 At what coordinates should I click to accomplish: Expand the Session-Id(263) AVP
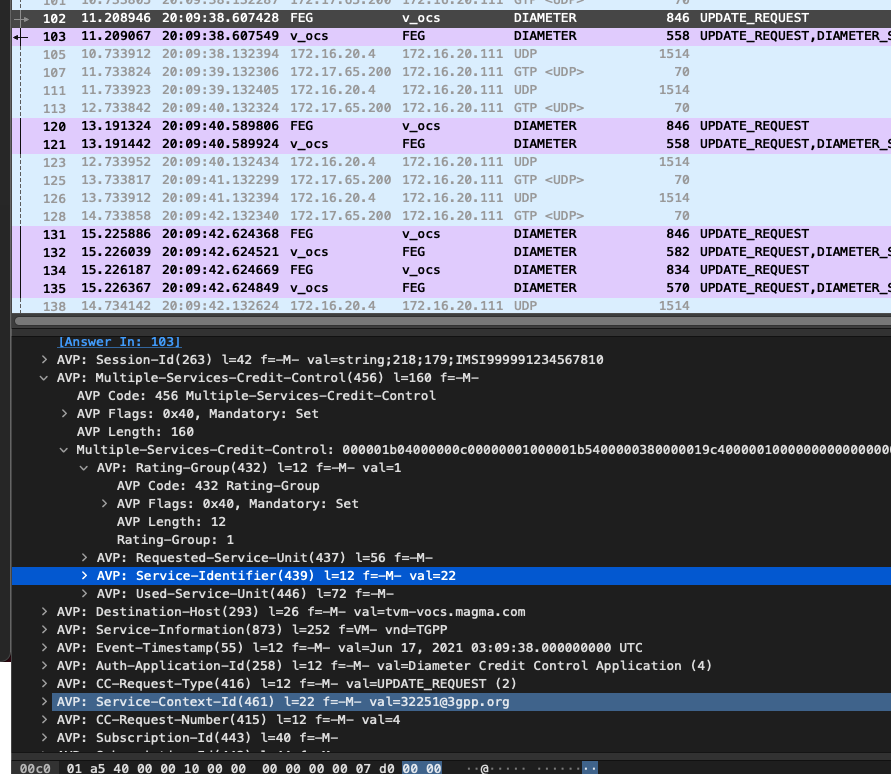pyautogui.click(x=43, y=360)
